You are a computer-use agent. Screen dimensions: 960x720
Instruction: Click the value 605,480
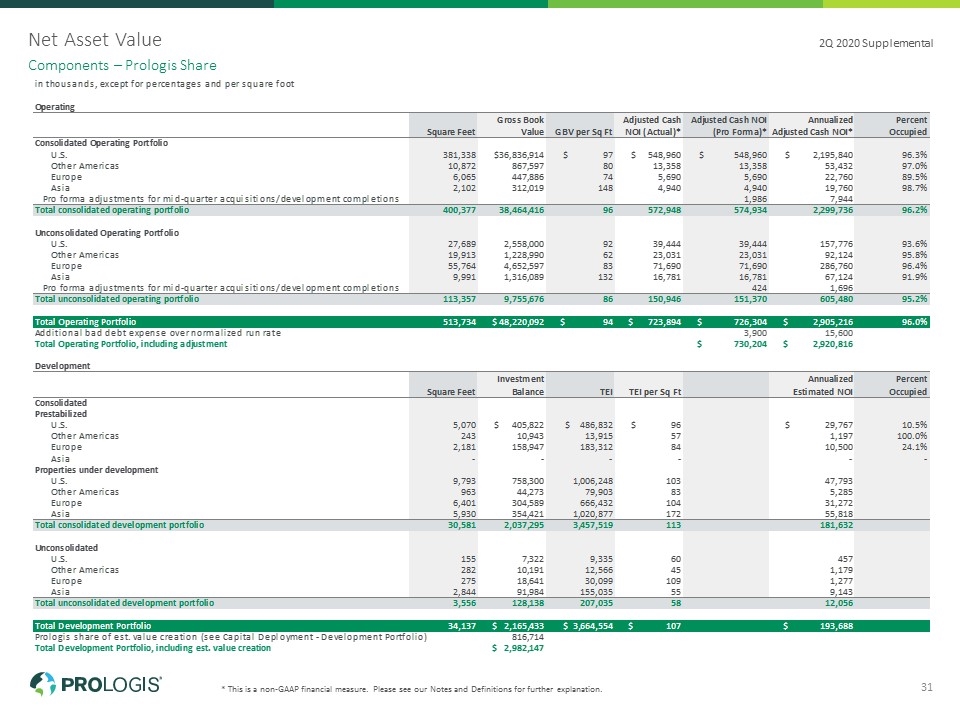click(836, 299)
